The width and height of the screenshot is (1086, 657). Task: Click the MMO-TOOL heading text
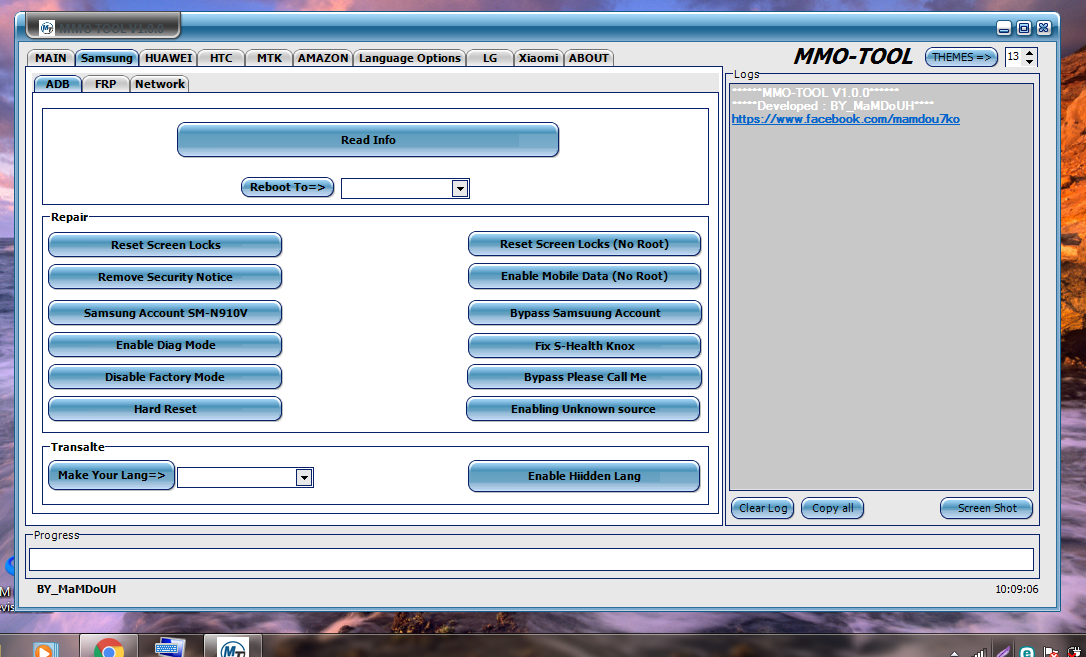pos(853,56)
